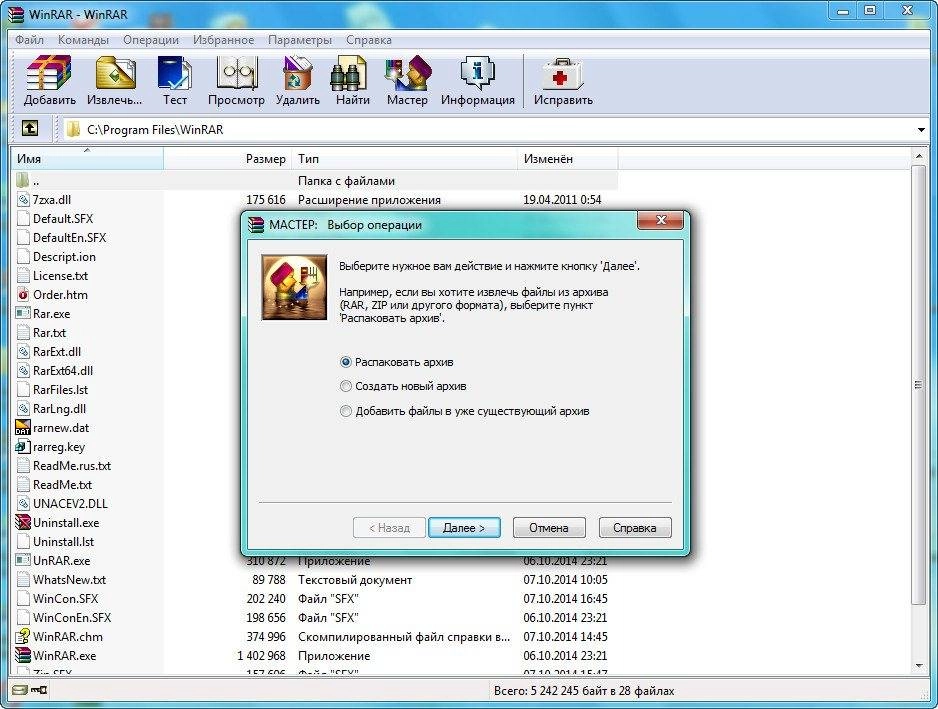Click WinRAR title bar books icon
Image resolution: width=938 pixels, height=709 pixels.
(16, 13)
